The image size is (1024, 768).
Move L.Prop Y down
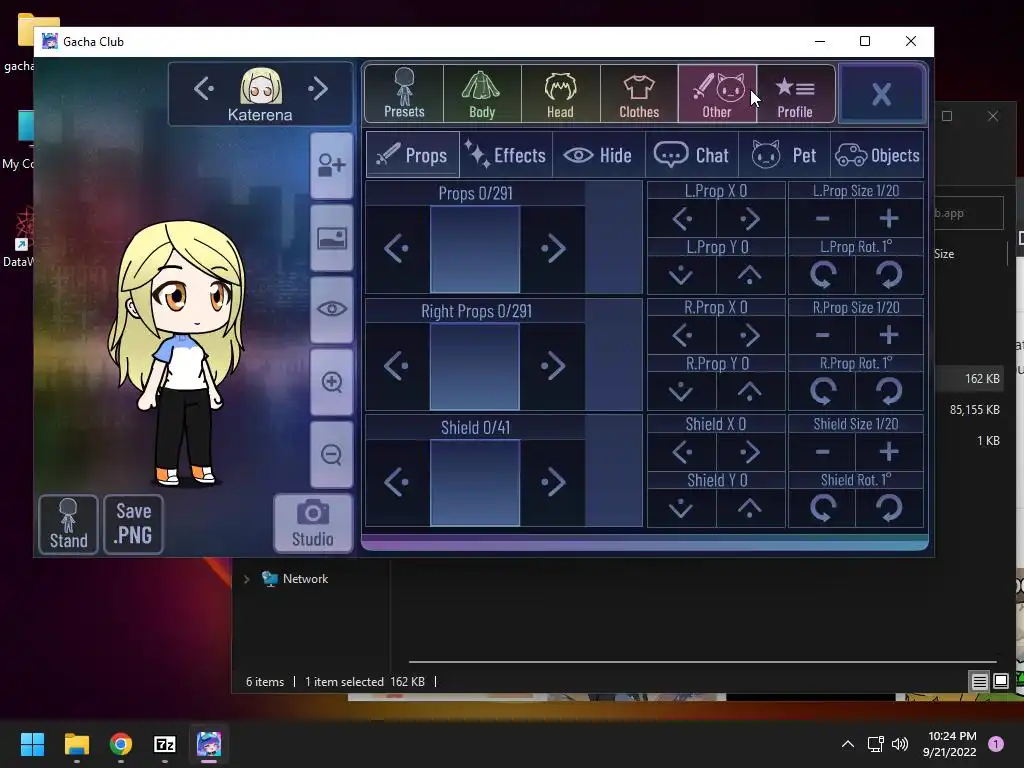click(682, 274)
